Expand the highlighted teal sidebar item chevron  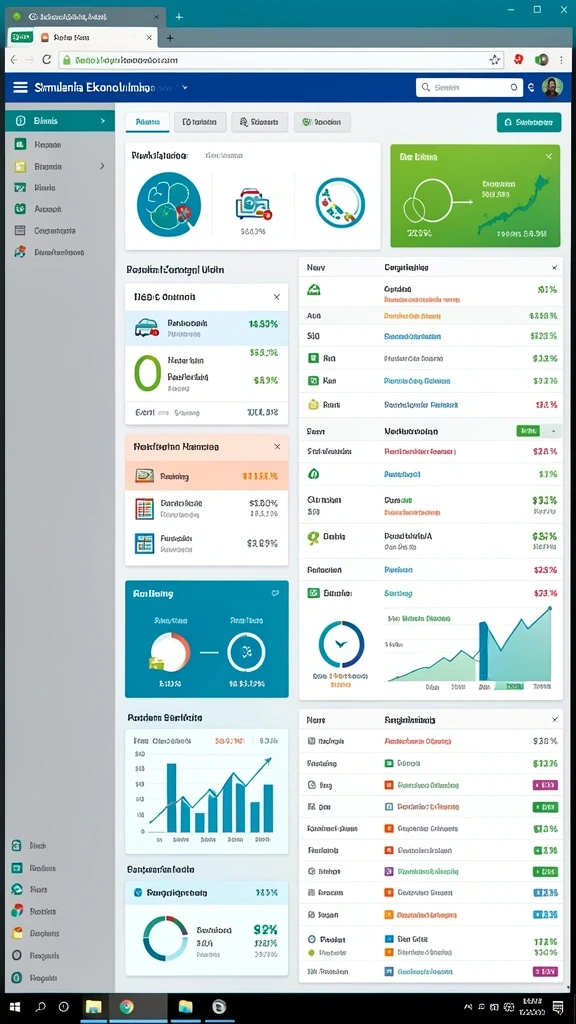pos(103,121)
